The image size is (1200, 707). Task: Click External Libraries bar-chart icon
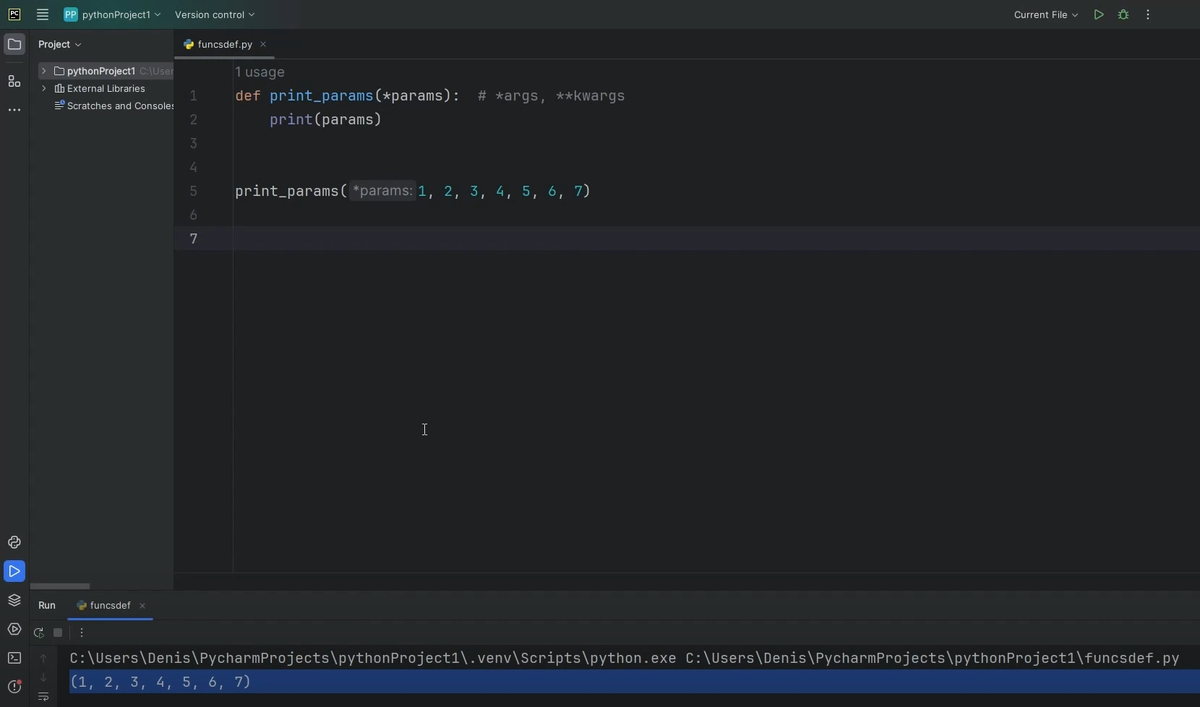point(60,88)
